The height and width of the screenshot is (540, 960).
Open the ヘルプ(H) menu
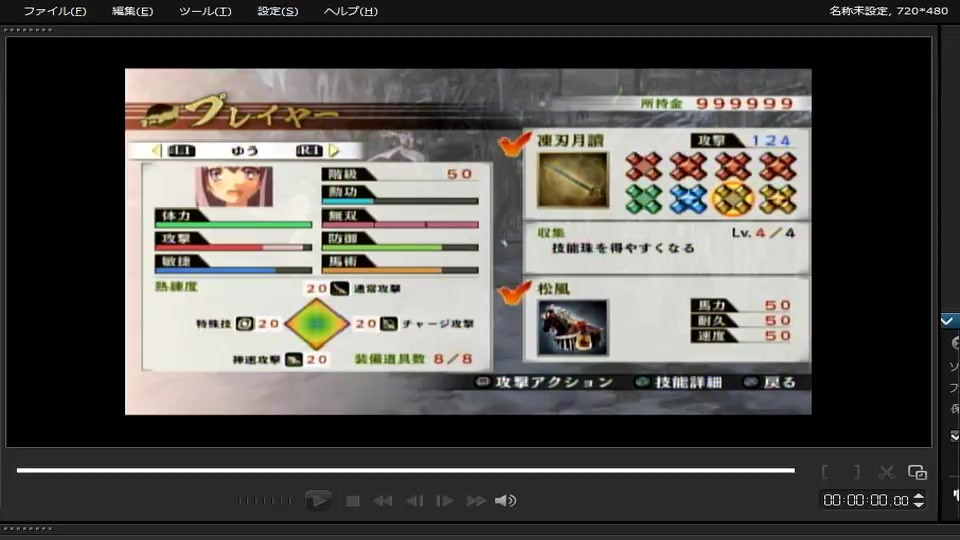350,11
